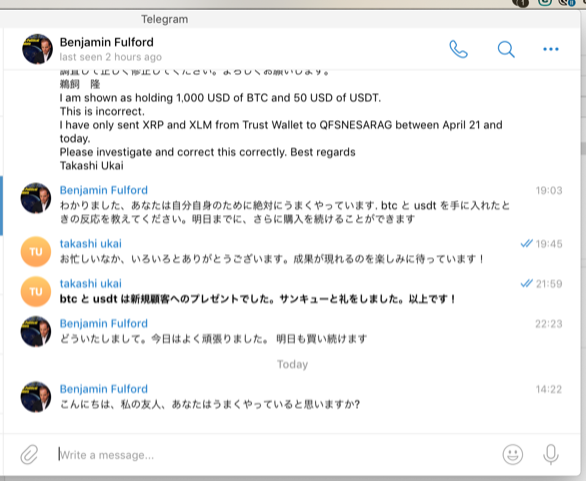Click the TU avatar on 21:59 message
Image resolution: width=586 pixels, height=481 pixels.
click(x=36, y=292)
